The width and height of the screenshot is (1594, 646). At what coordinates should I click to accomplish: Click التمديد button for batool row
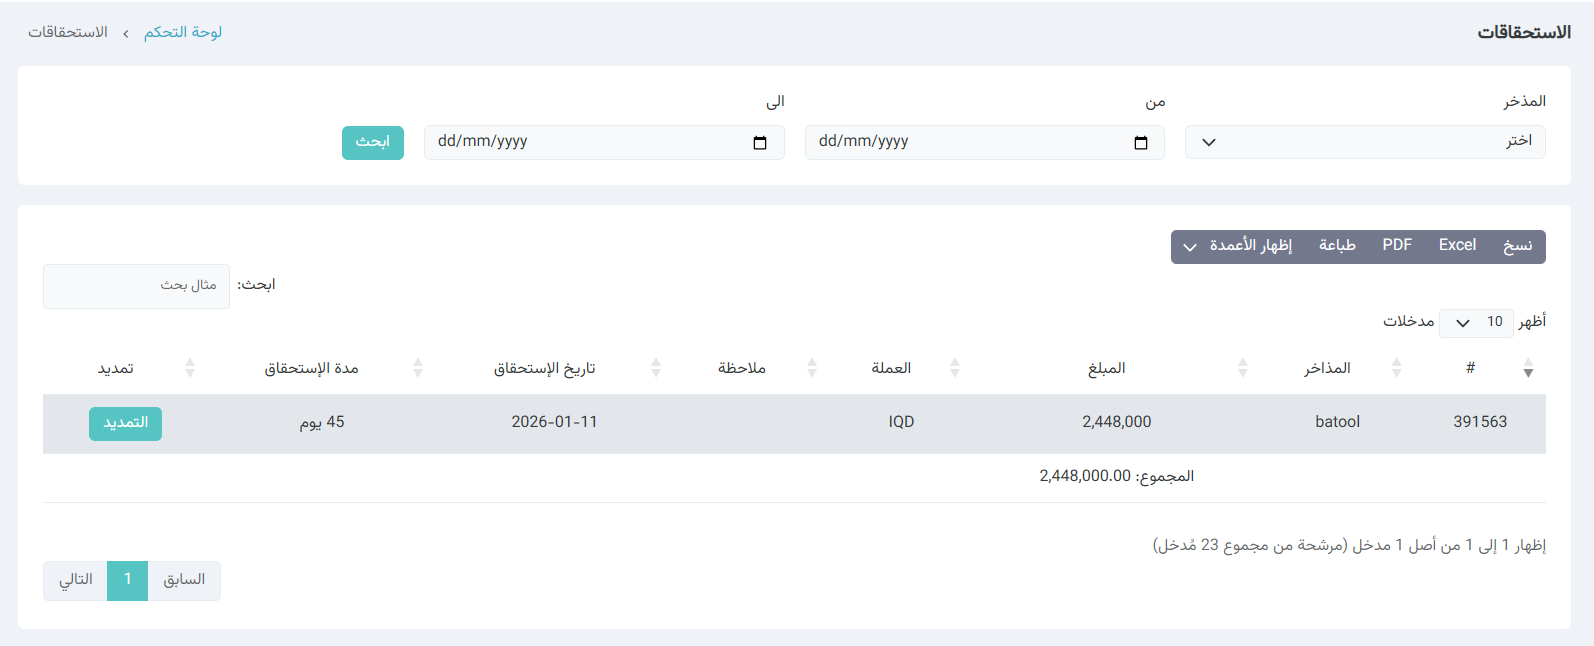tap(125, 424)
